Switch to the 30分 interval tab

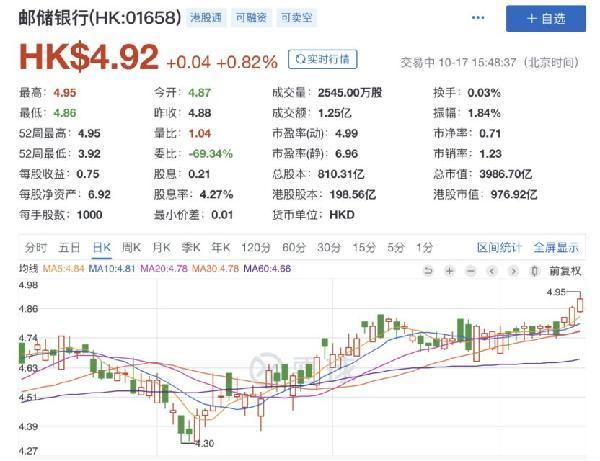pyautogui.click(x=329, y=248)
